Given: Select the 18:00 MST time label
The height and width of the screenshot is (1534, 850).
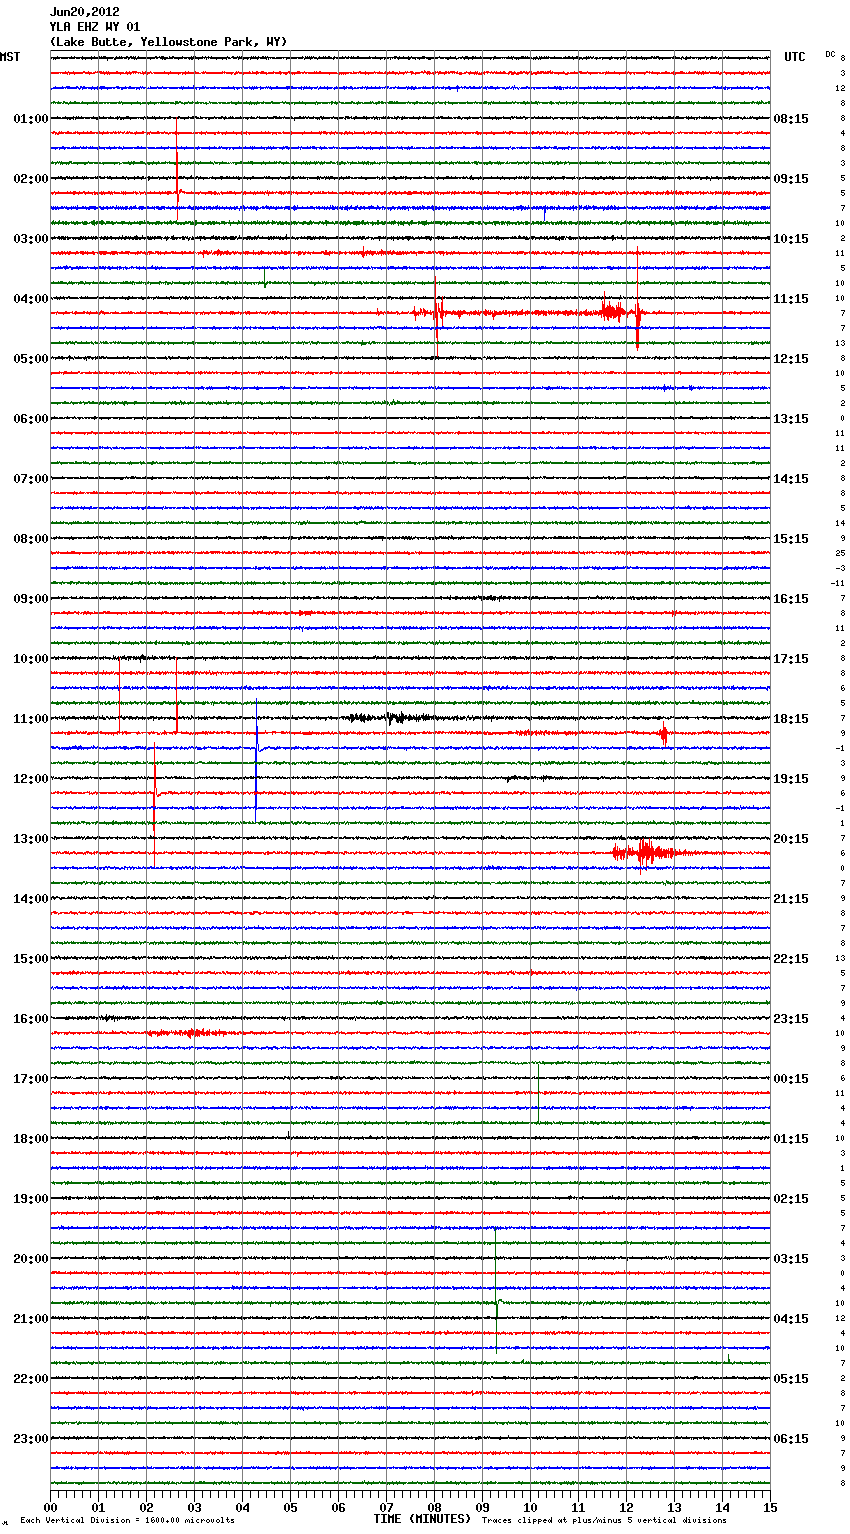Looking at the screenshot, I should [x=30, y=1139].
